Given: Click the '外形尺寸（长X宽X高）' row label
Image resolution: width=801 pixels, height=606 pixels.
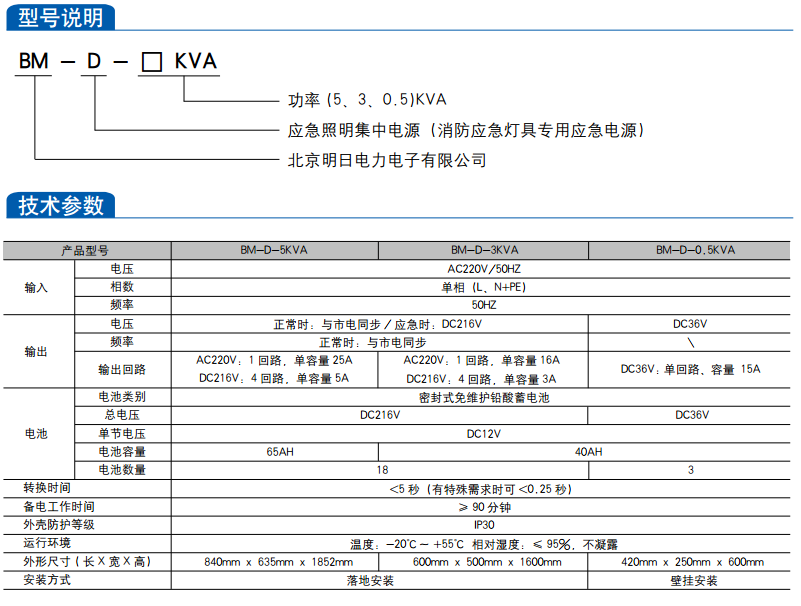Looking at the screenshot, I should (87, 562).
